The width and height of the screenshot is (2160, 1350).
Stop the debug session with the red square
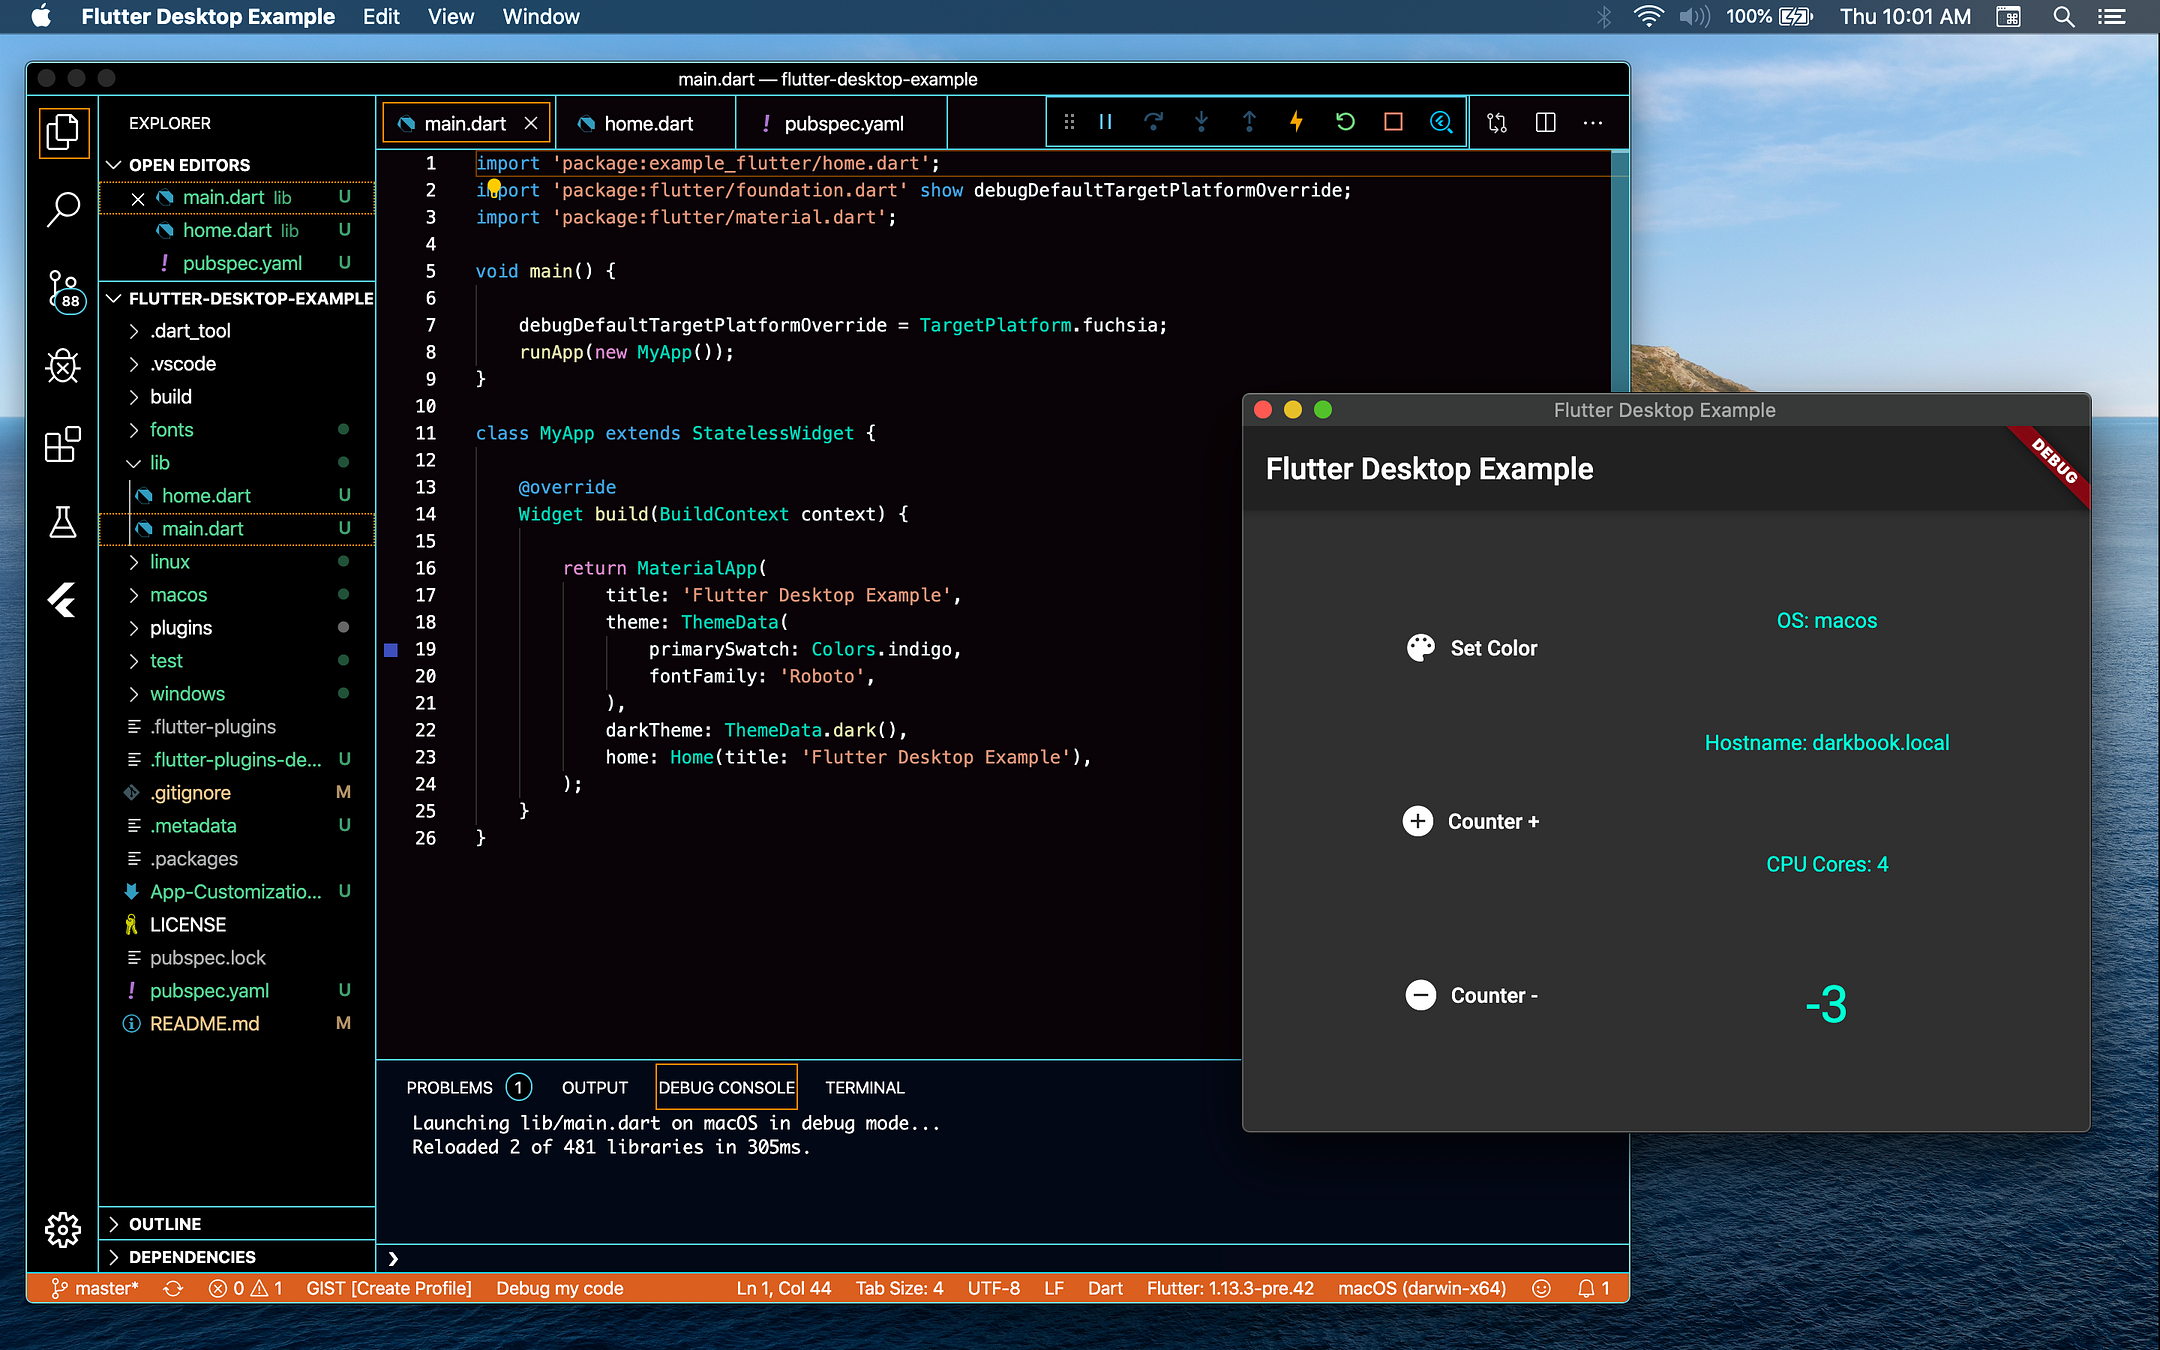click(x=1392, y=122)
